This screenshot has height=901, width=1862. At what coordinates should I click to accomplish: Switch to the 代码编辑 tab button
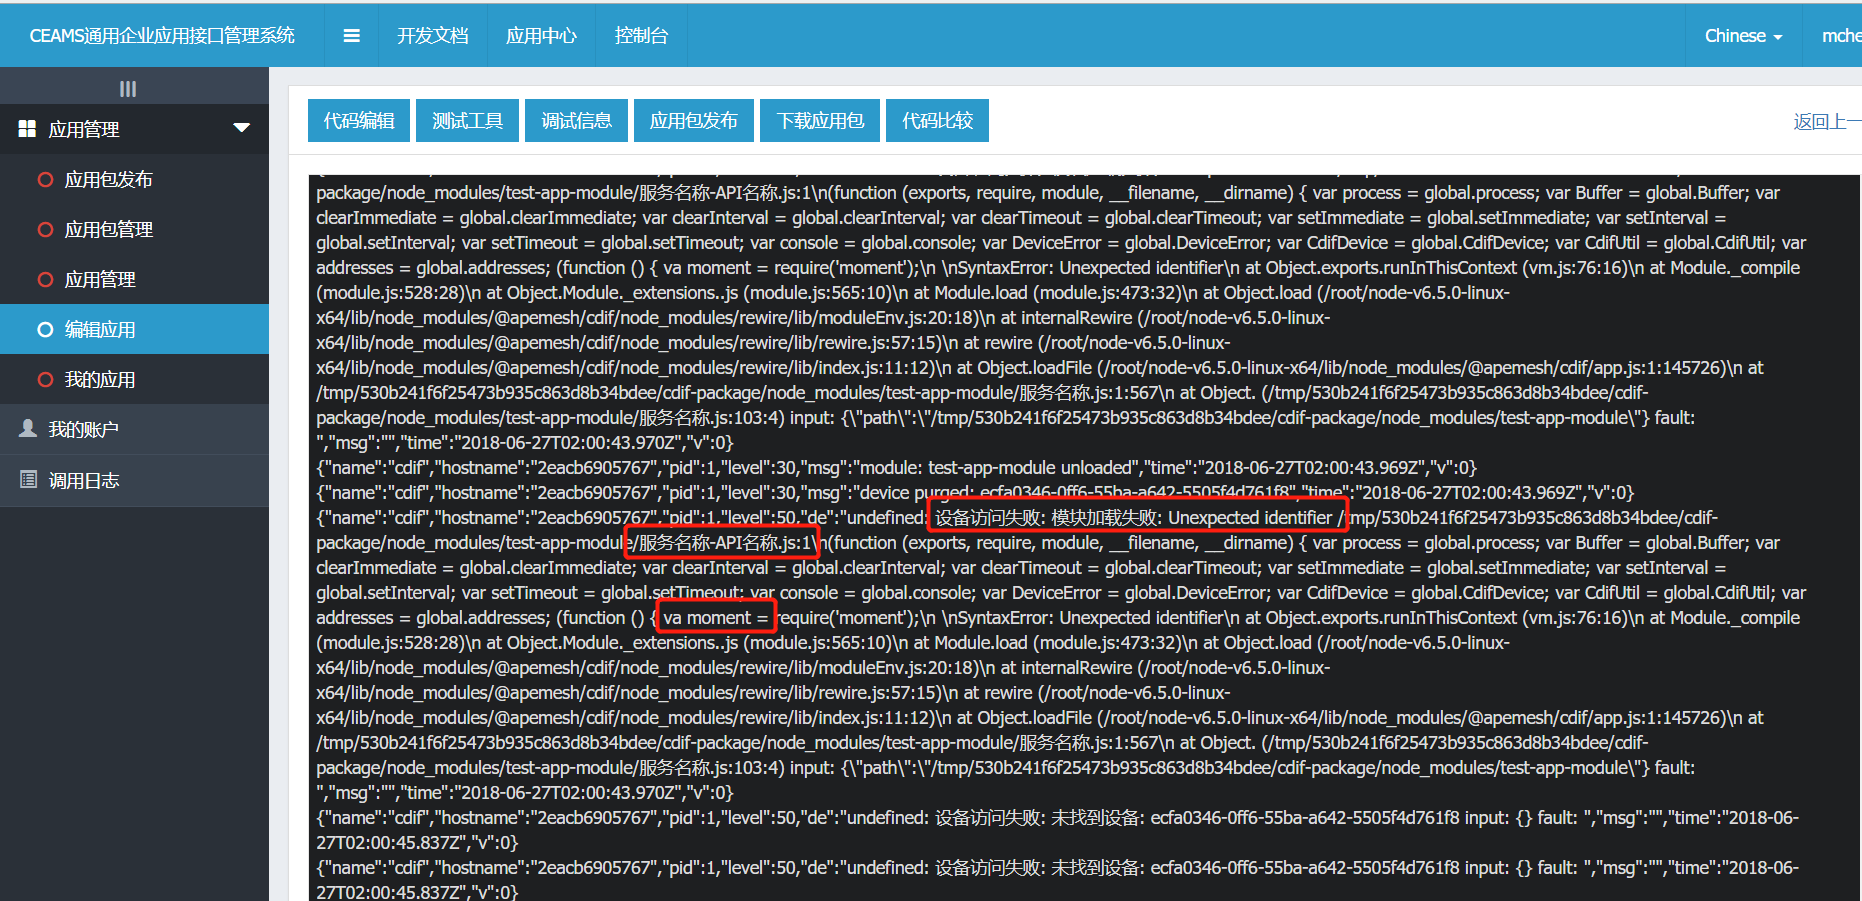coord(359,121)
